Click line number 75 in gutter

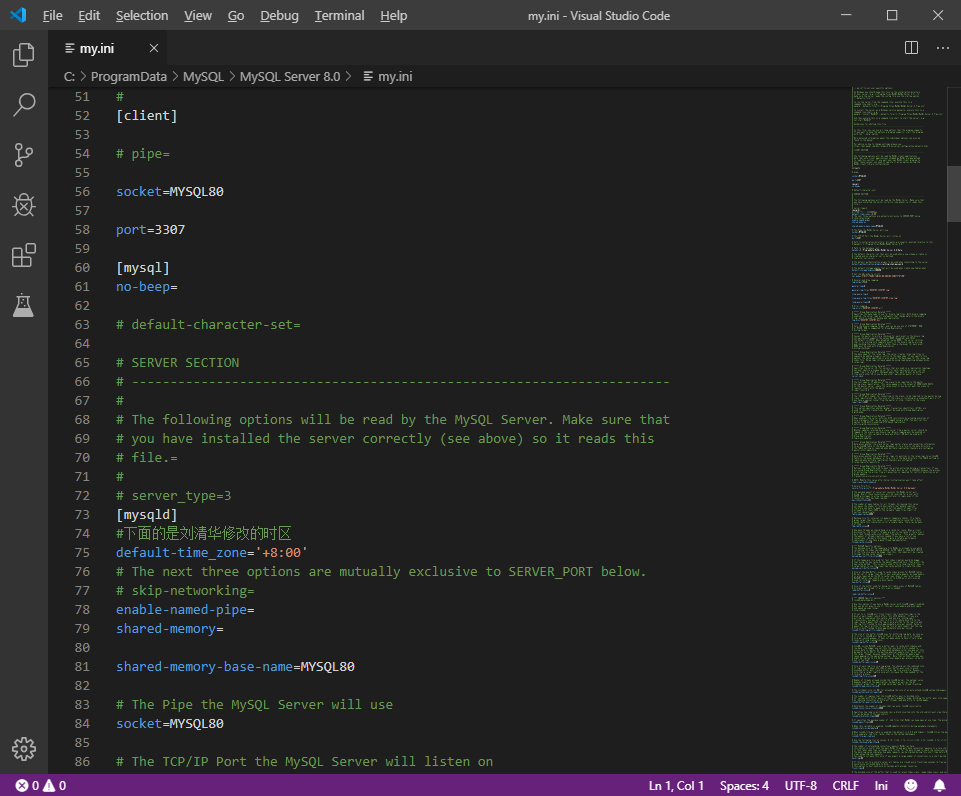82,553
